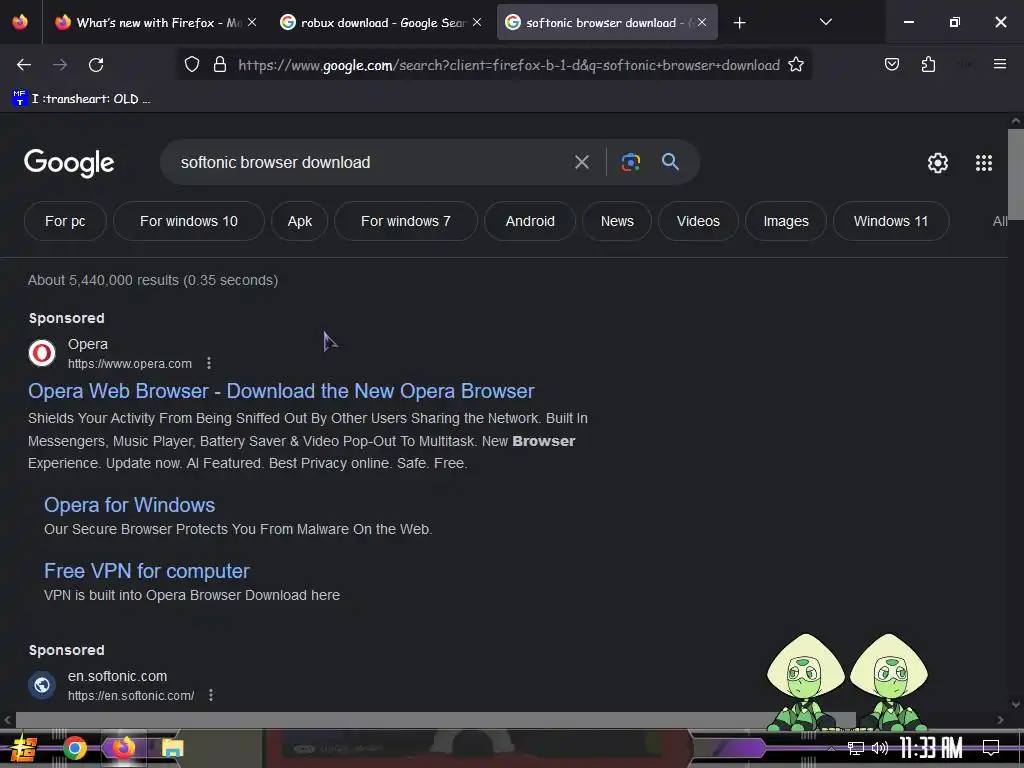Filter results with the For pc chip
The image size is (1024, 768).
point(65,221)
